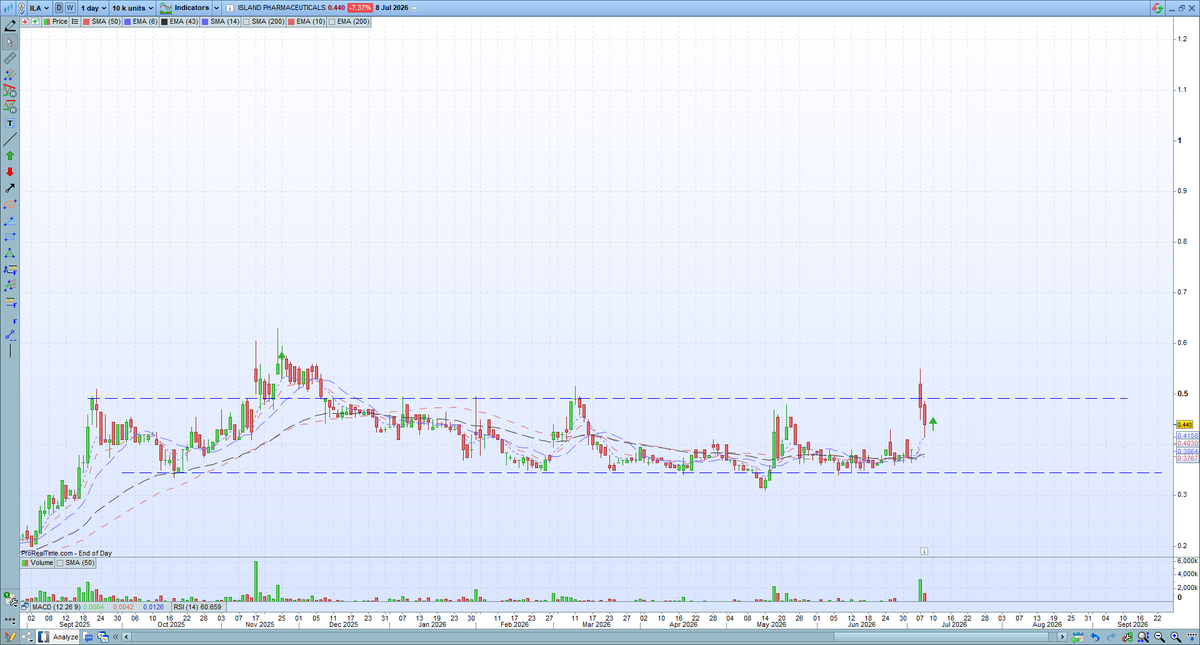The width and height of the screenshot is (1200, 645).
Task: Select the ellipse drawing tool
Action: pyautogui.click(x=10, y=204)
